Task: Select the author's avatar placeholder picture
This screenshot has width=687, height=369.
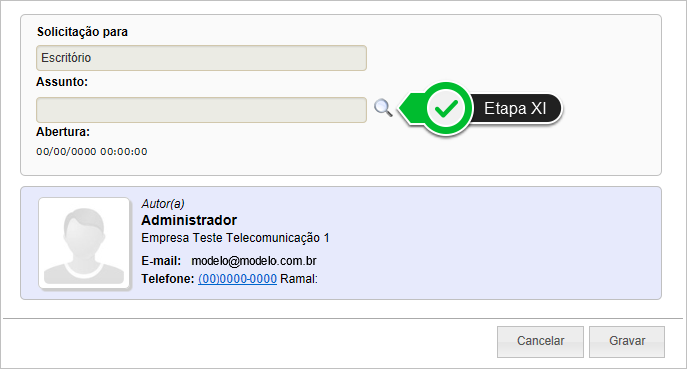Action: pyautogui.click(x=84, y=243)
